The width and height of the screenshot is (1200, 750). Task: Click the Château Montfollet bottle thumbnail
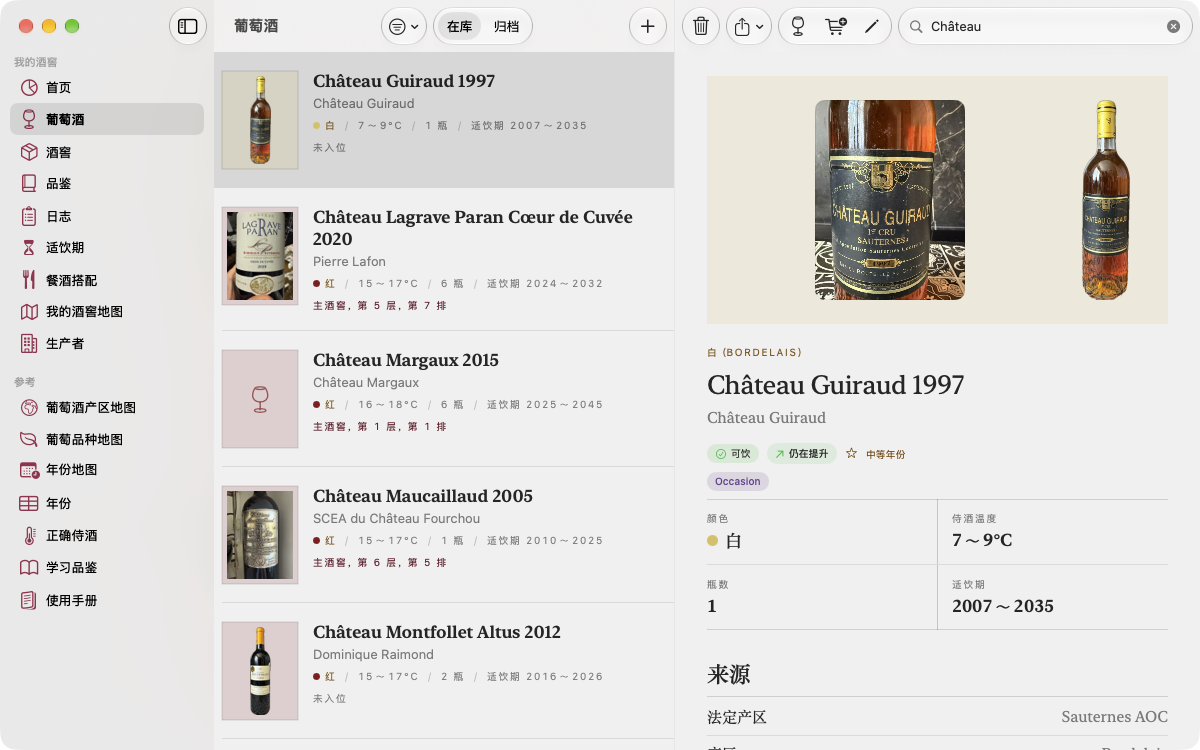(x=260, y=671)
